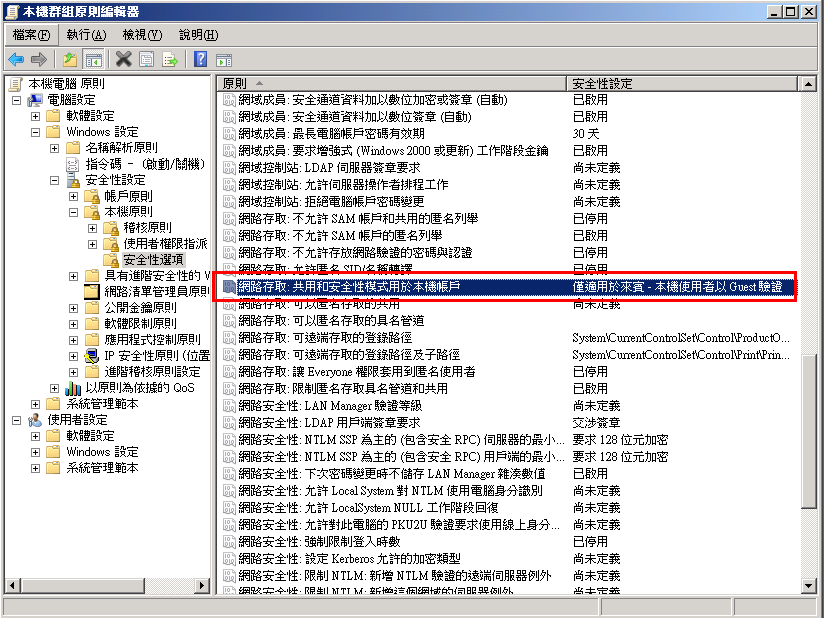Click the tree pane horizontal scrollbar thumb
Screen dimensions: 824x618
tap(83, 585)
